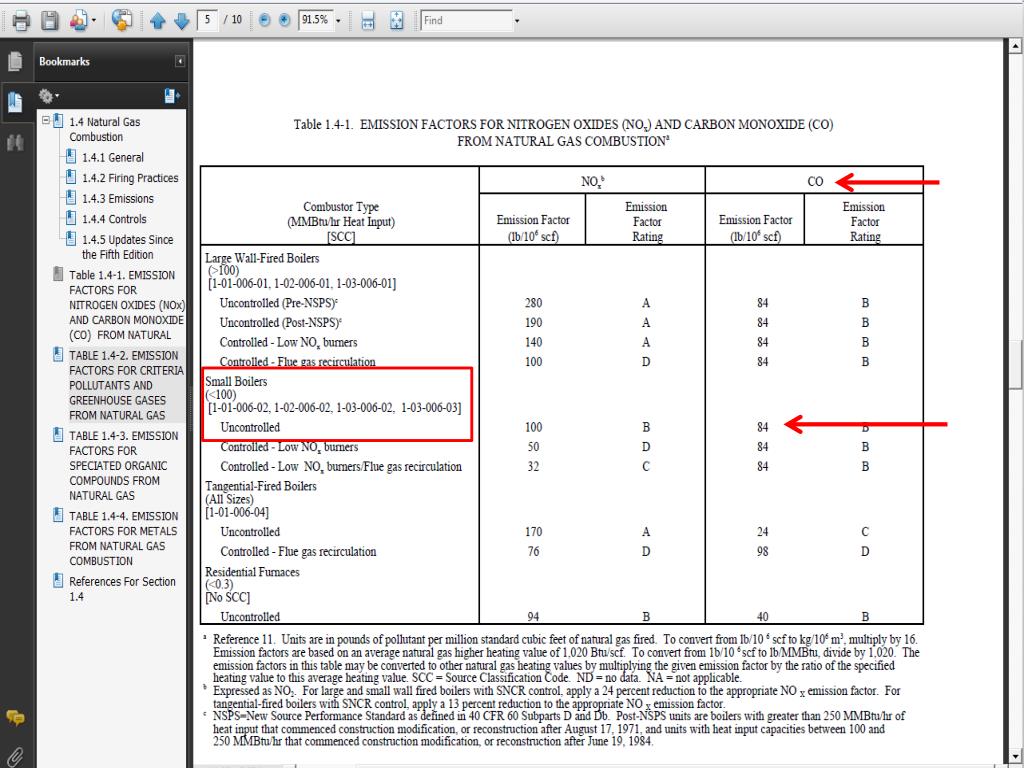Image resolution: width=1024 pixels, height=768 pixels.
Task: Go to previous page with up arrow
Action: click(x=157, y=21)
